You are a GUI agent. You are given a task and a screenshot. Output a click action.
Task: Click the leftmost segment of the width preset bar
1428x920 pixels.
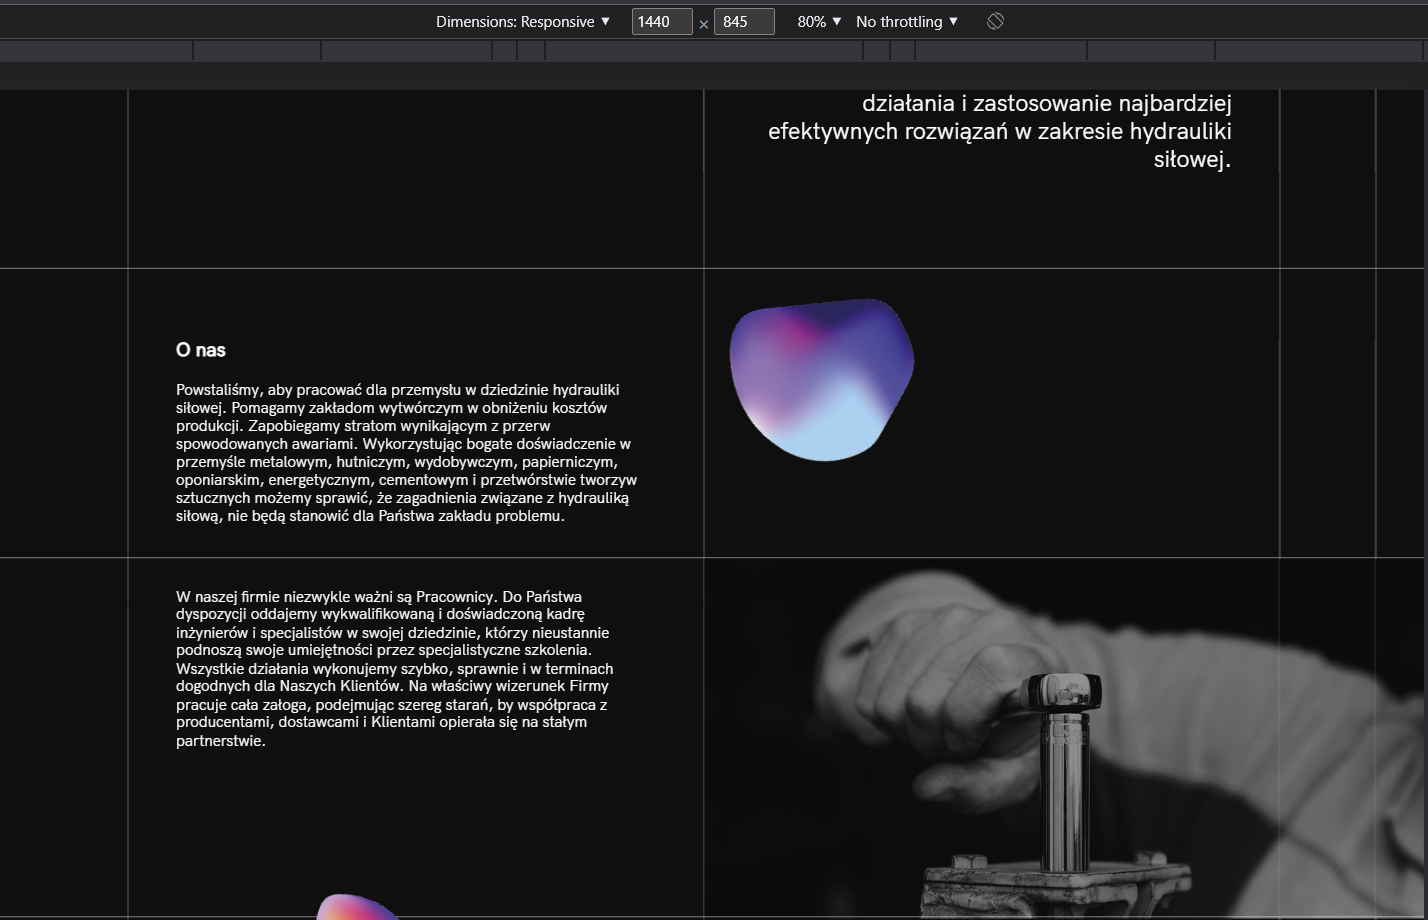96,51
